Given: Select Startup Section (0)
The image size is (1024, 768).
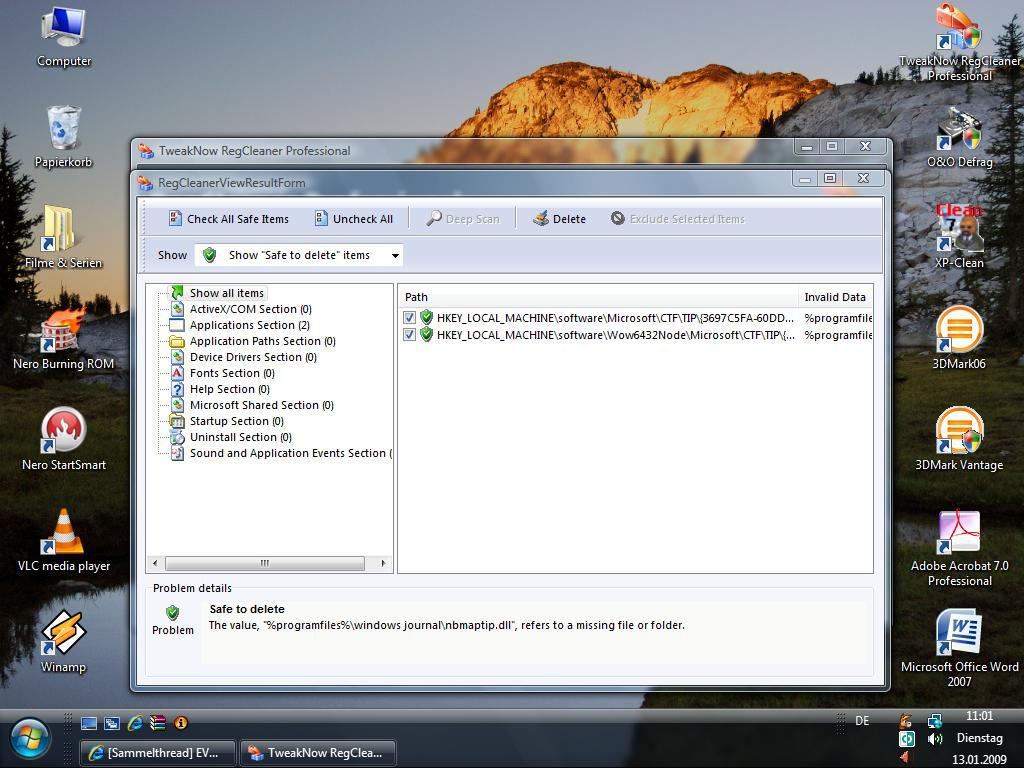Looking at the screenshot, I should (236, 421).
